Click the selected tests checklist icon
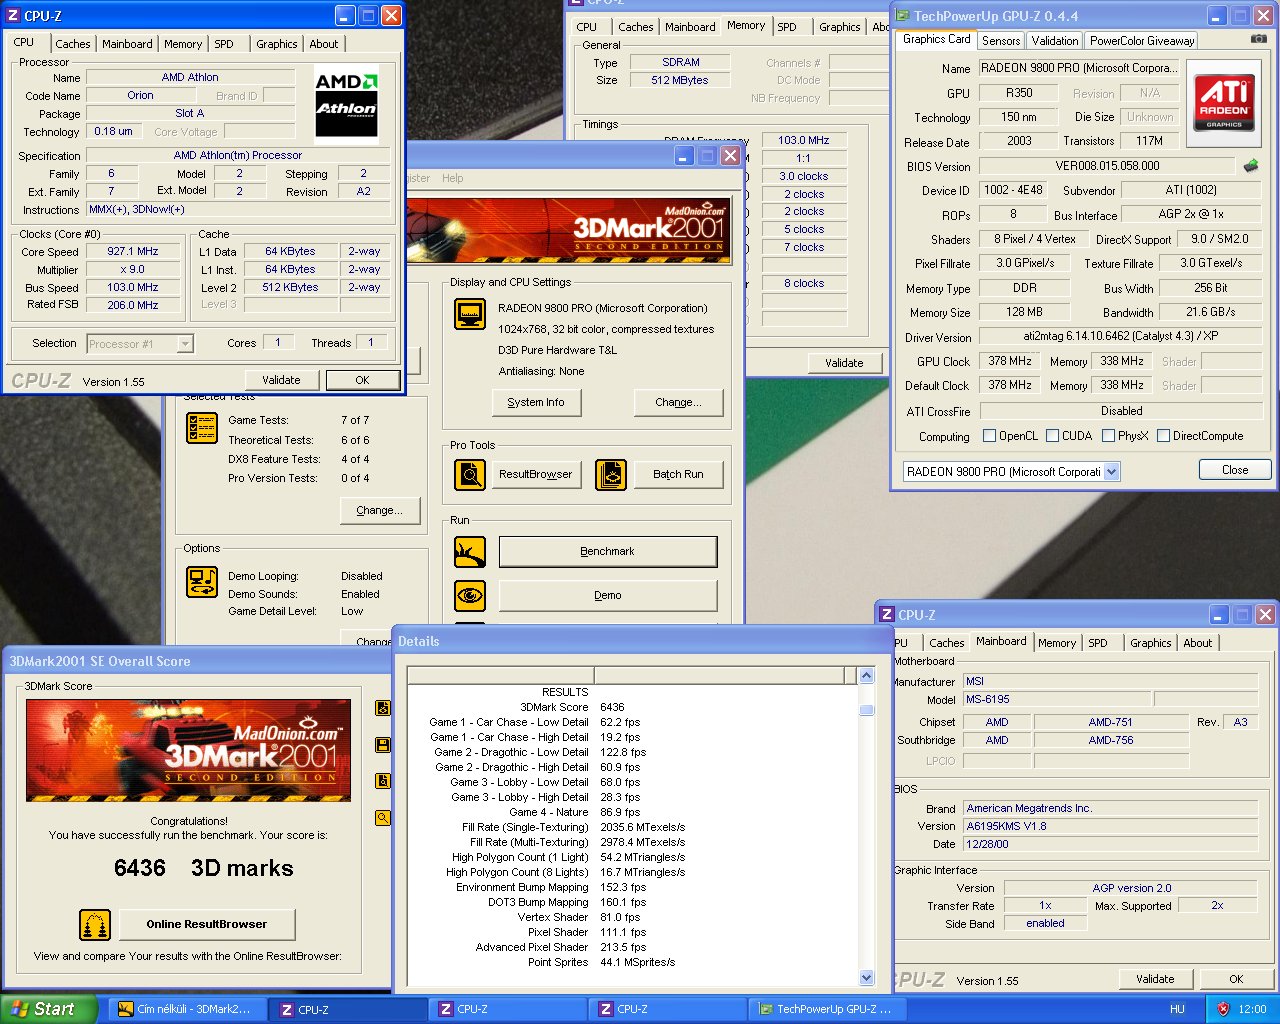This screenshot has height=1024, width=1280. pos(202,427)
